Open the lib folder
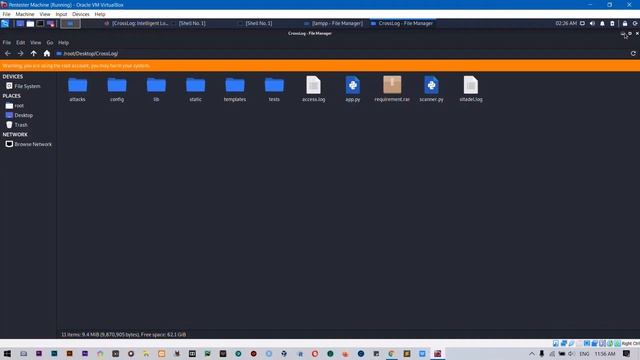Image resolution: width=640 pixels, height=360 pixels. [x=156, y=89]
